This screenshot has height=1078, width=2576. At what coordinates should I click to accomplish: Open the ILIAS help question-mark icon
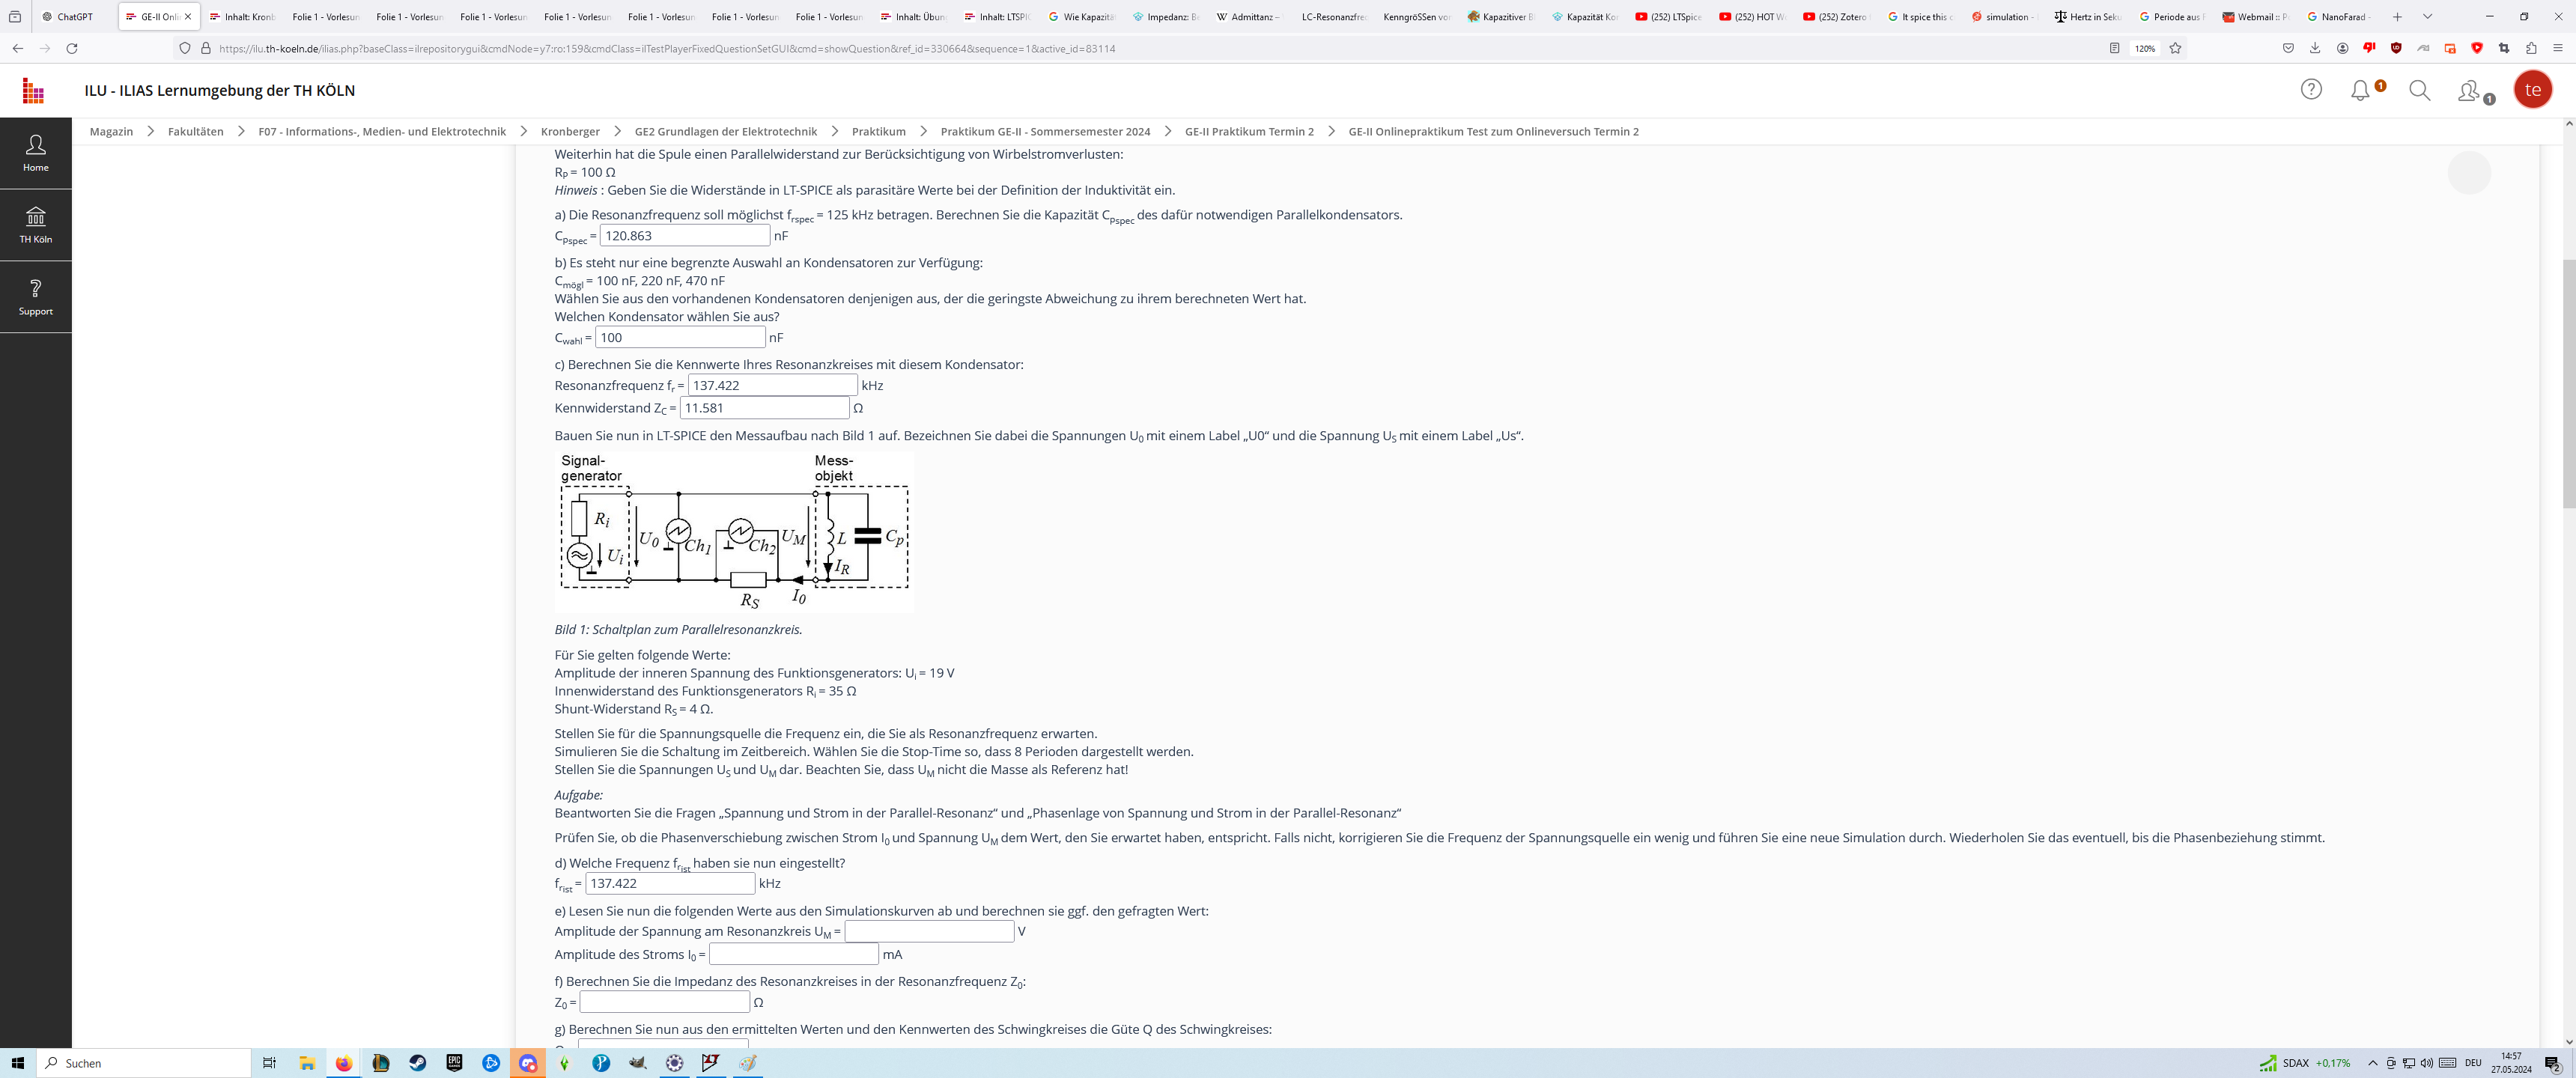2311,89
